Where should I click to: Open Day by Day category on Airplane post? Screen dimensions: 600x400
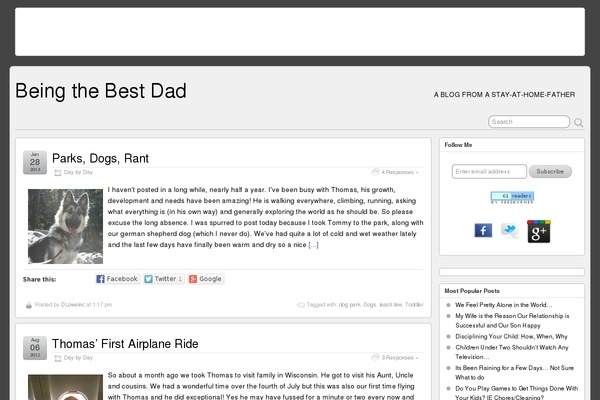78,358
